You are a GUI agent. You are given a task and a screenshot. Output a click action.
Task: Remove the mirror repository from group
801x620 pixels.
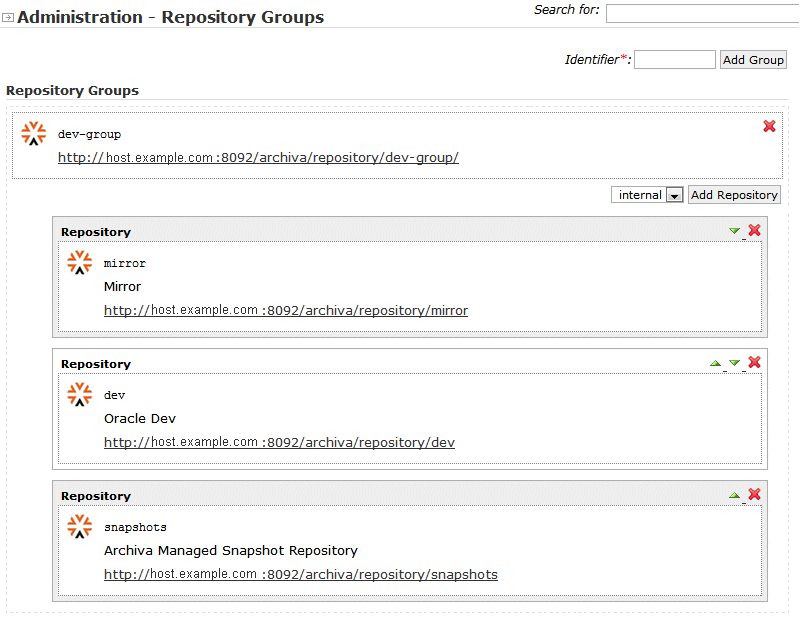[x=755, y=230]
